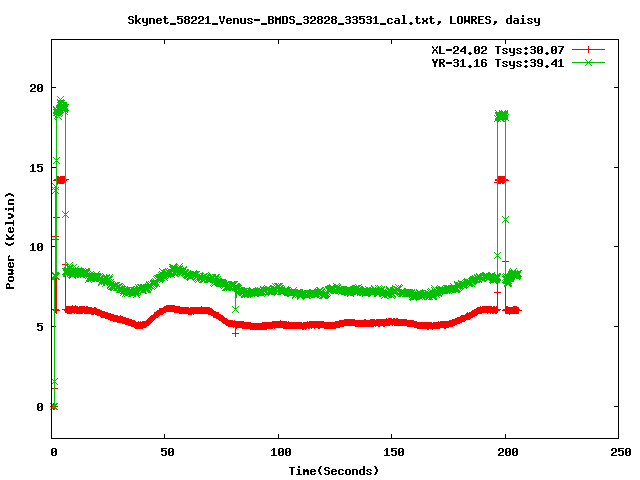Click the plot title Skynet_58221_Venus cal.txt
This screenshot has height=480, width=640.
tap(334, 20)
